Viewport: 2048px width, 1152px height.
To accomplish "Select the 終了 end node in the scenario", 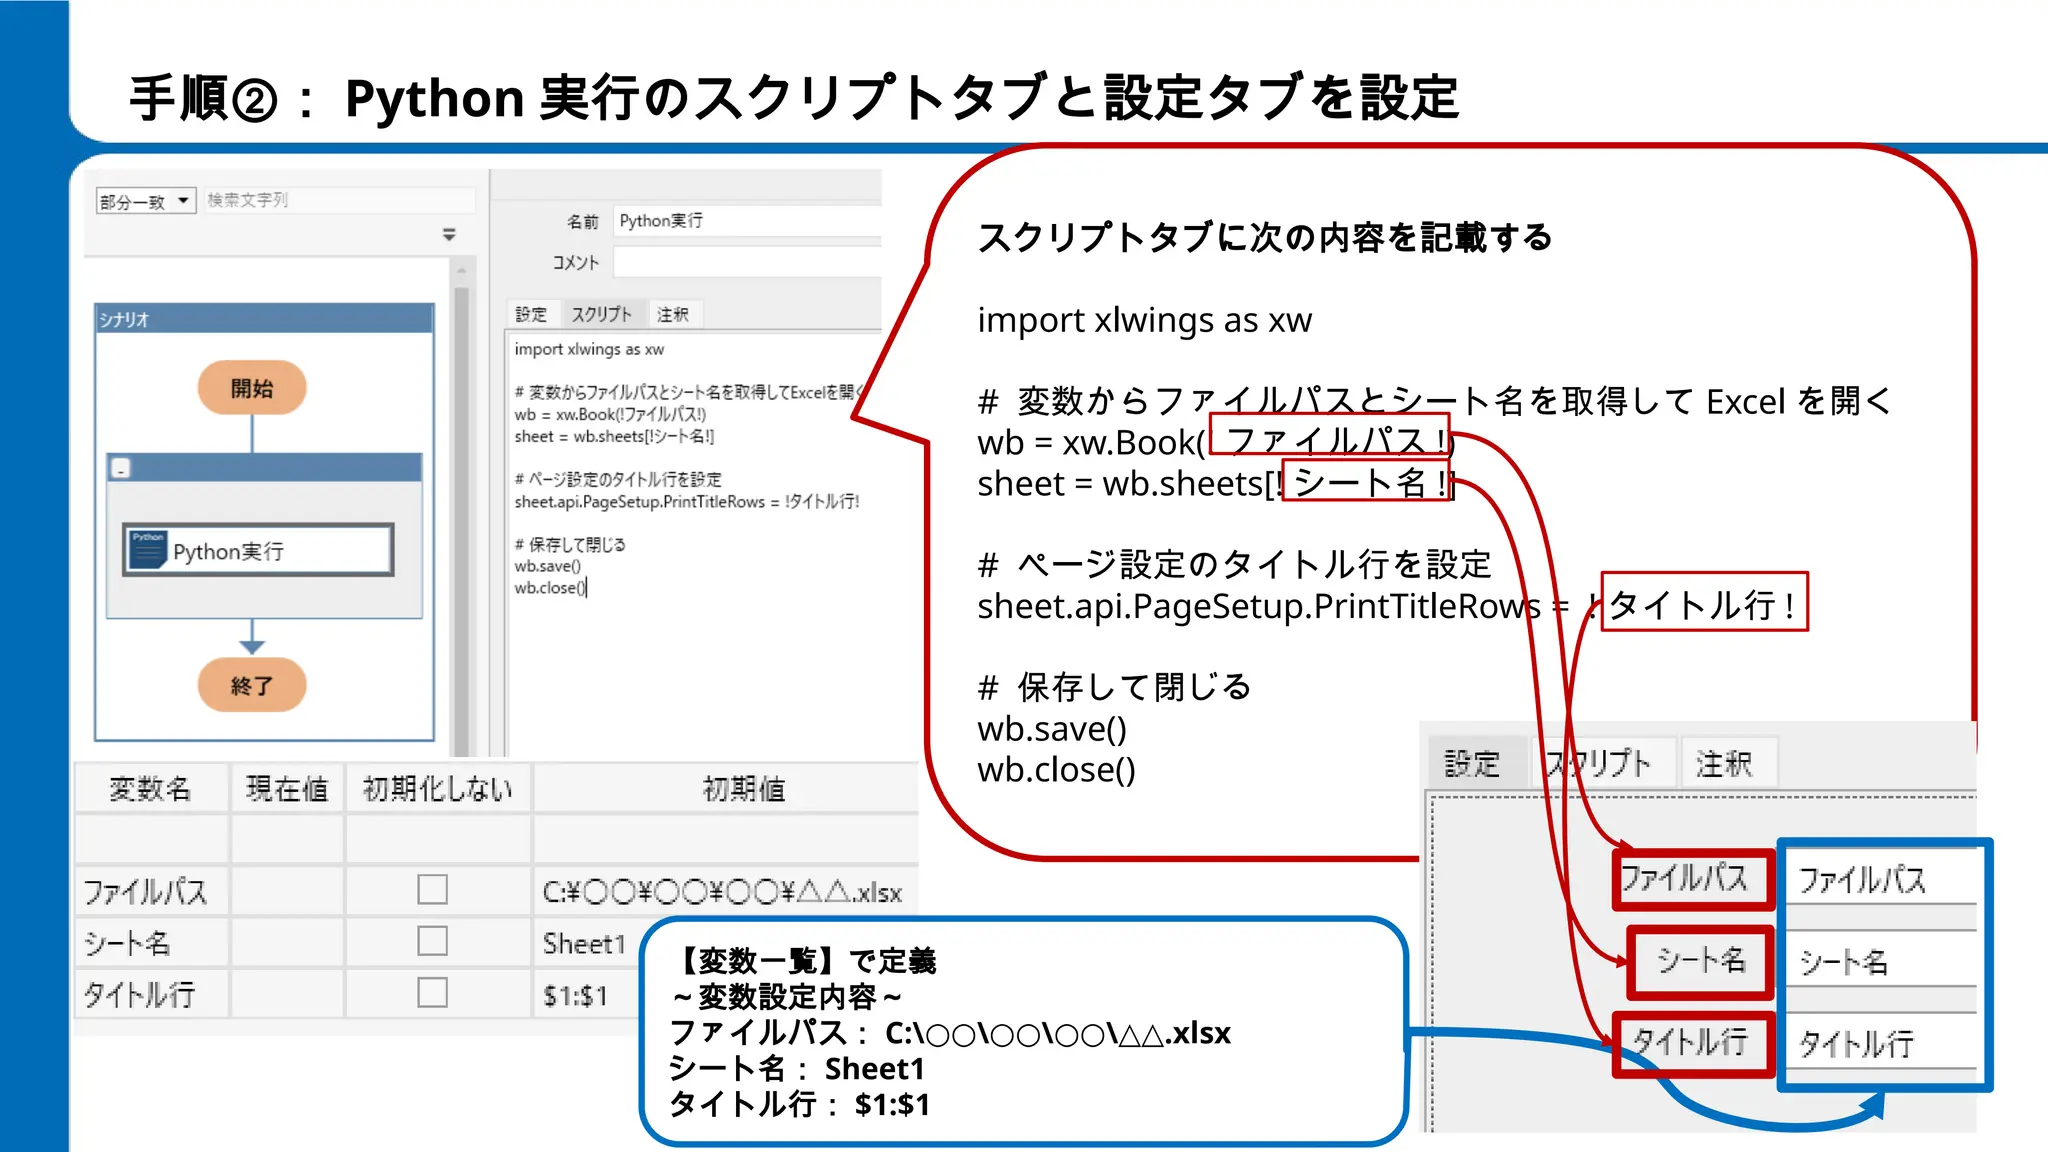I will [x=252, y=685].
